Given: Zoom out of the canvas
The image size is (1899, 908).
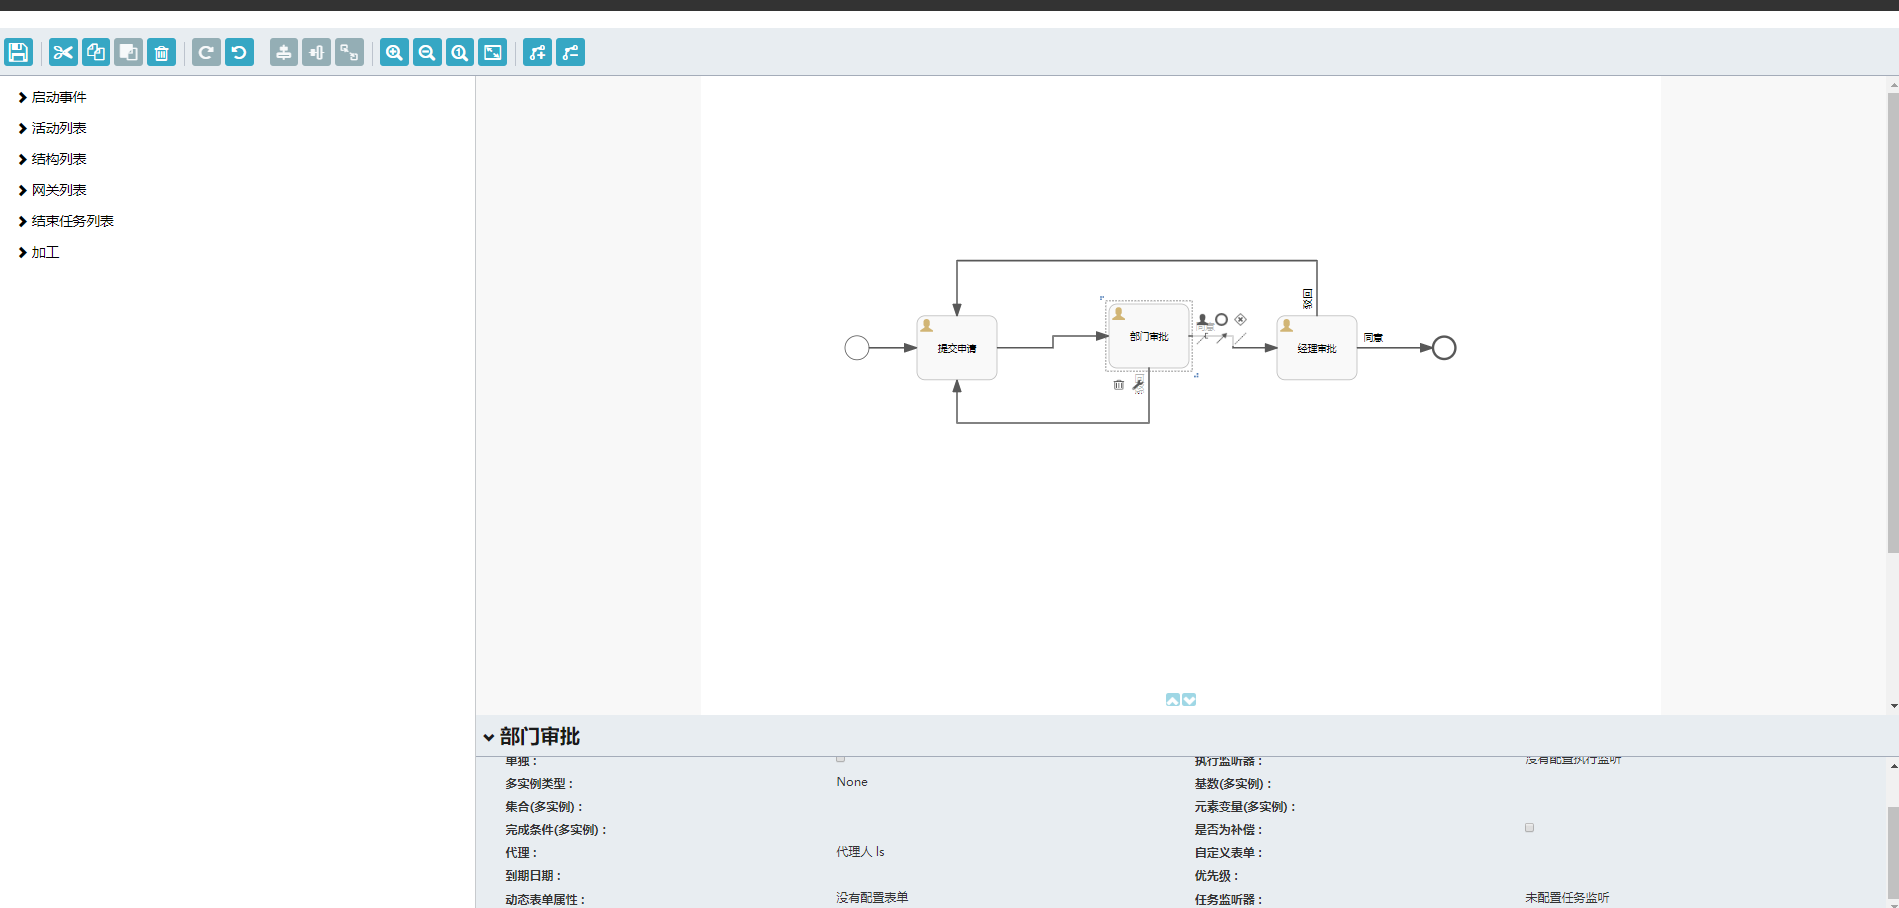Looking at the screenshot, I should tap(427, 52).
